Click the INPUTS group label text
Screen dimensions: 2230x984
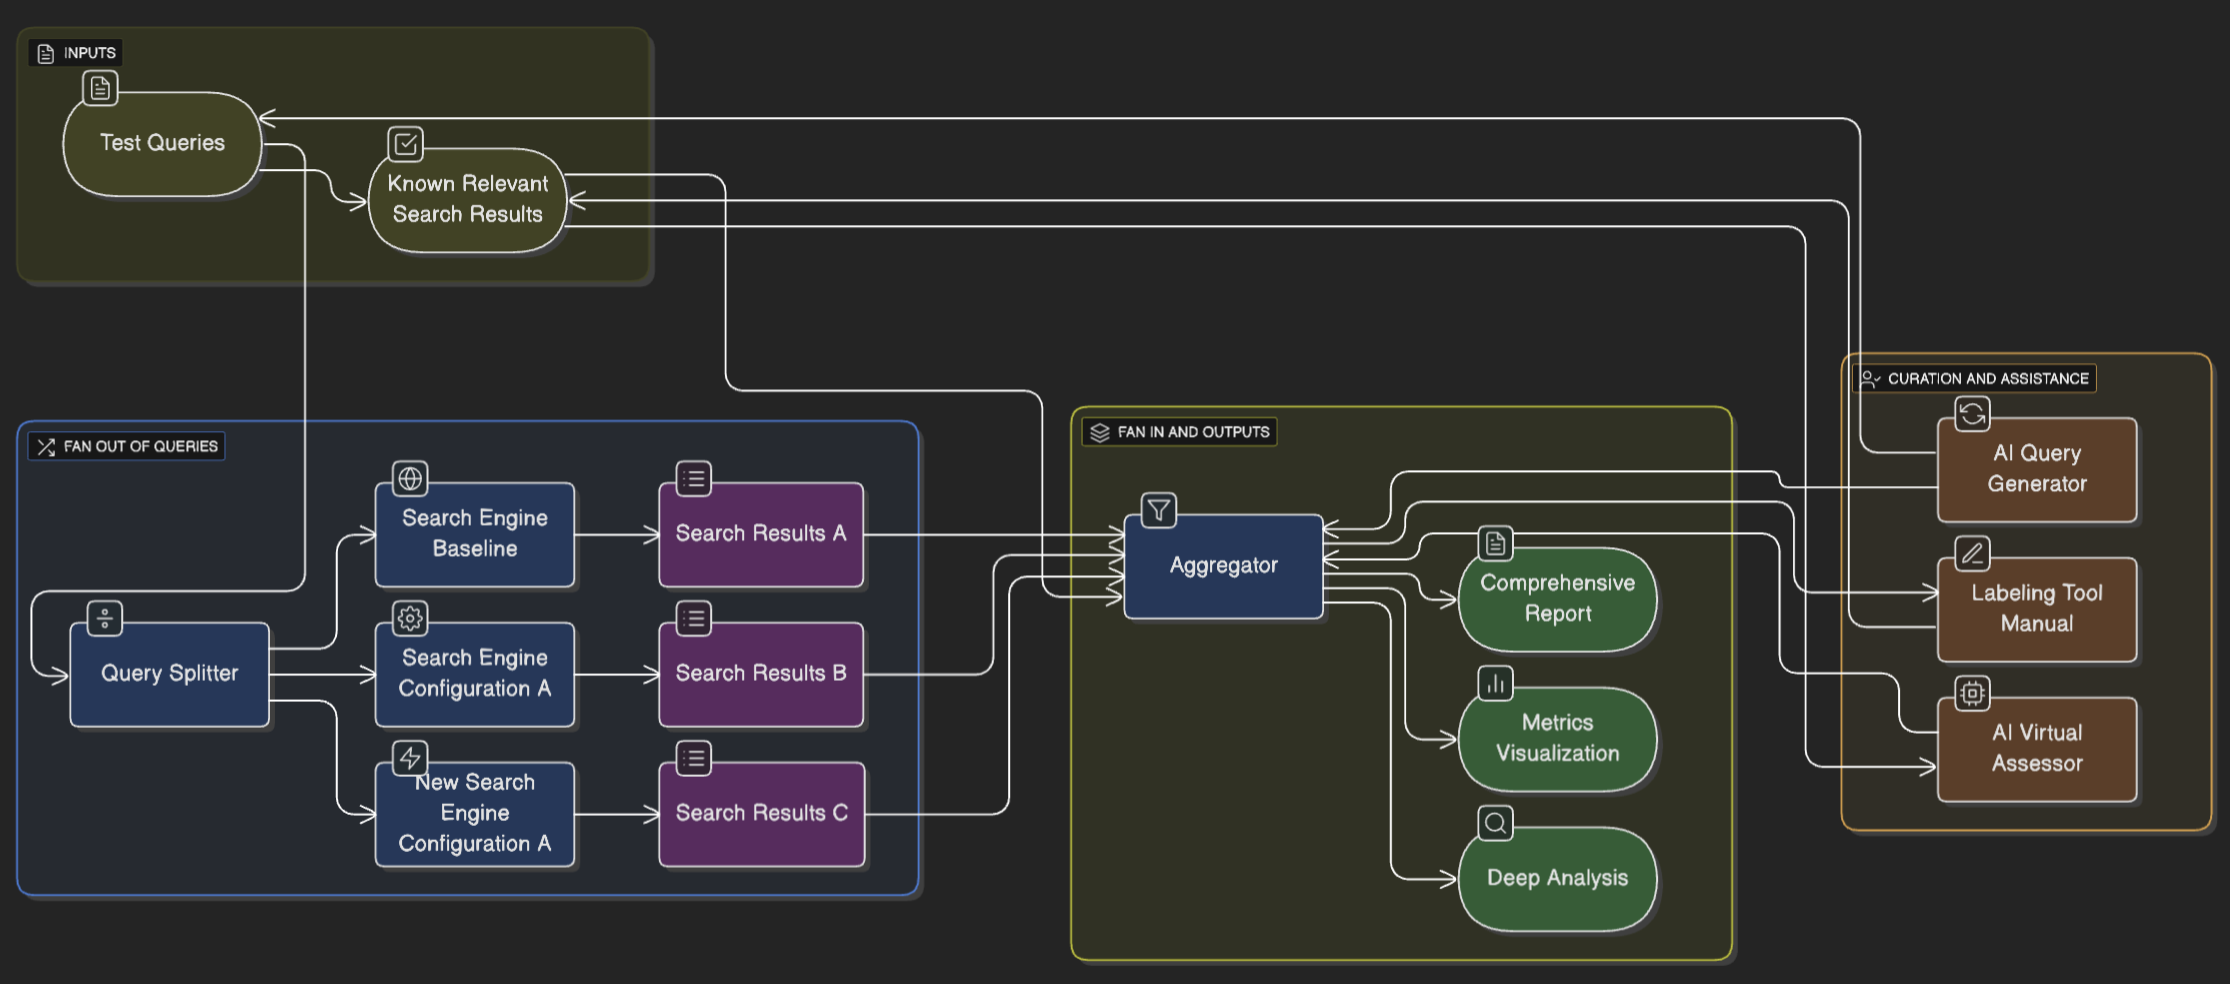coord(90,53)
